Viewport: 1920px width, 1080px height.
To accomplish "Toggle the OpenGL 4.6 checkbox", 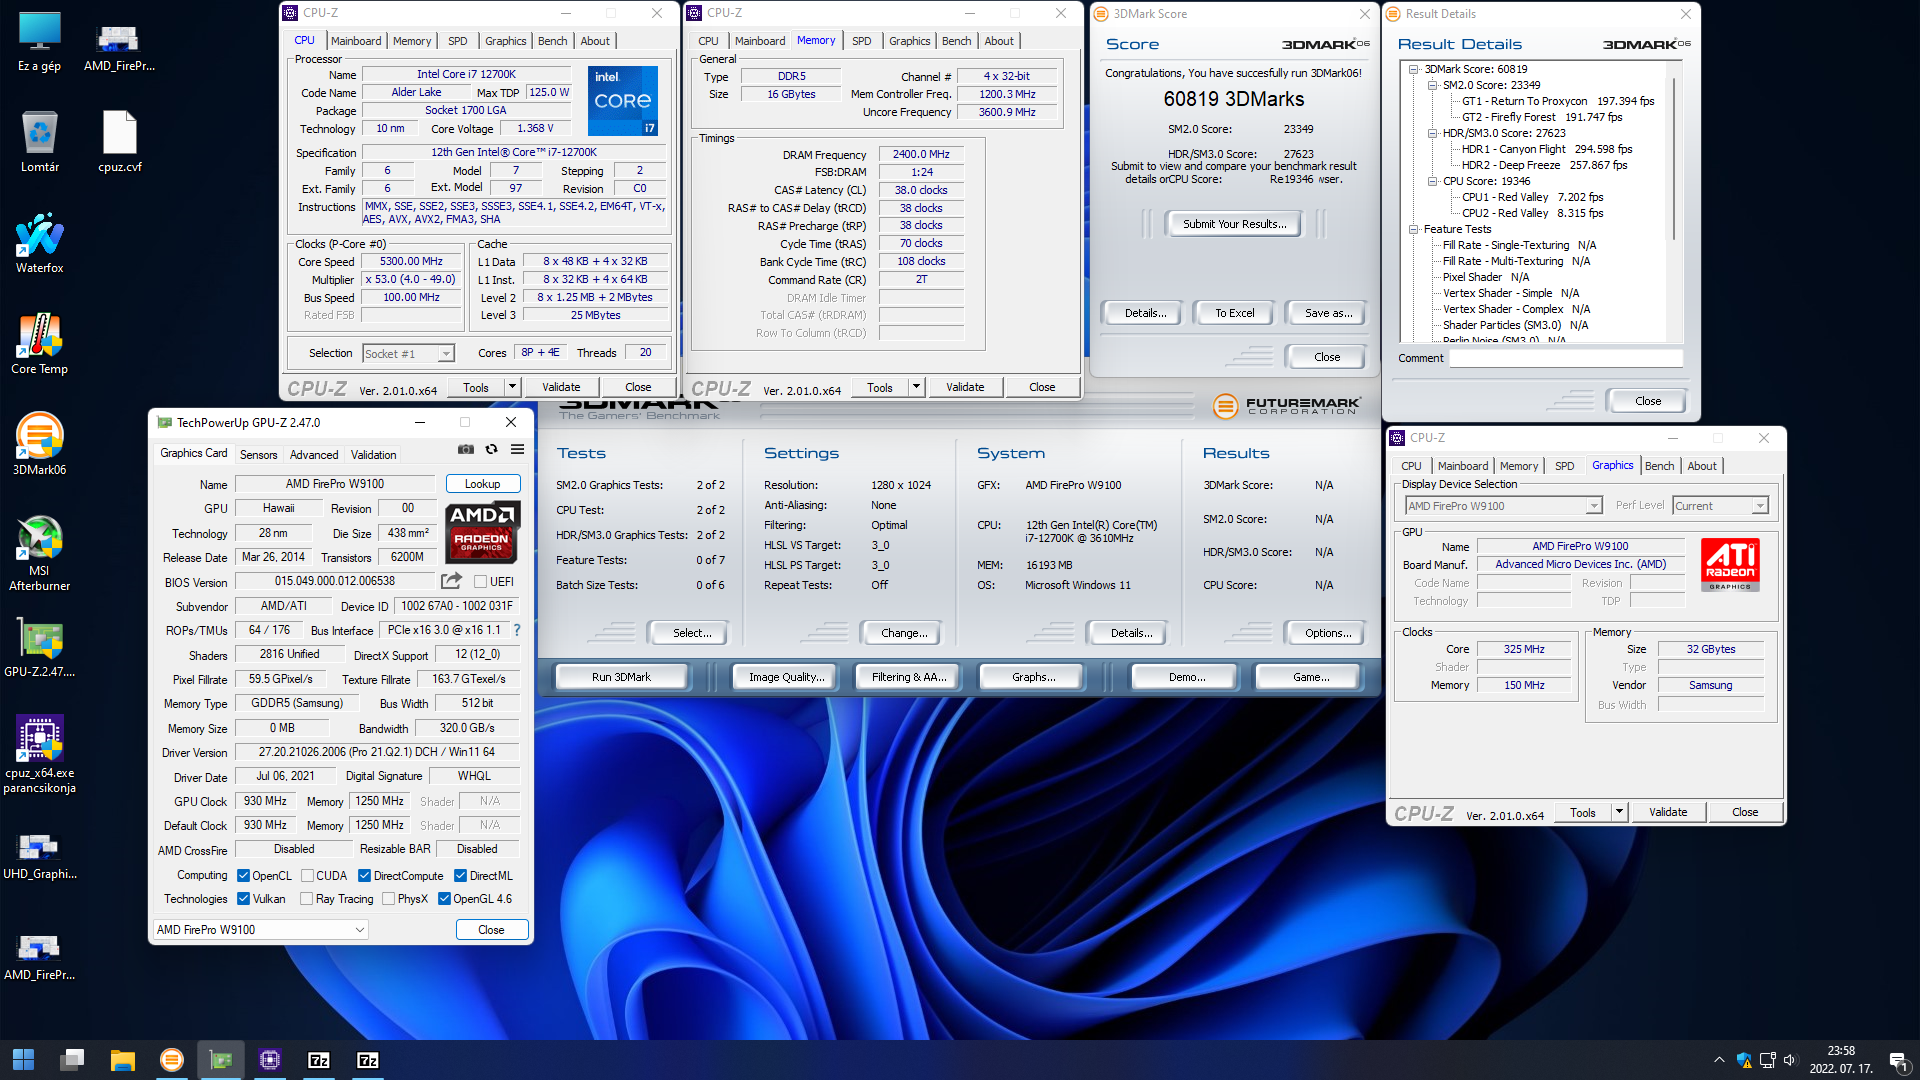I will tap(444, 899).
